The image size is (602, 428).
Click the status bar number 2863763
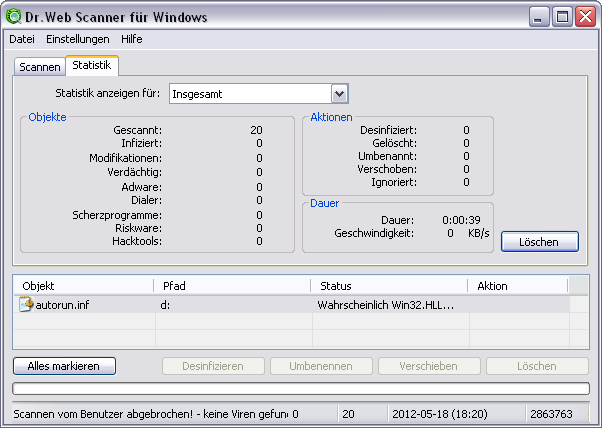(x=551, y=414)
